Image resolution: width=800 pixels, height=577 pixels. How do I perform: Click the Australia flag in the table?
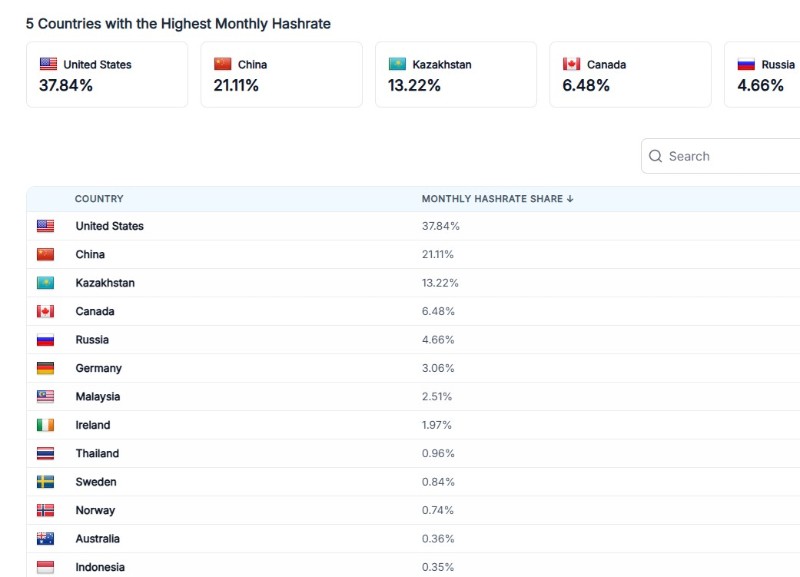click(x=45, y=539)
